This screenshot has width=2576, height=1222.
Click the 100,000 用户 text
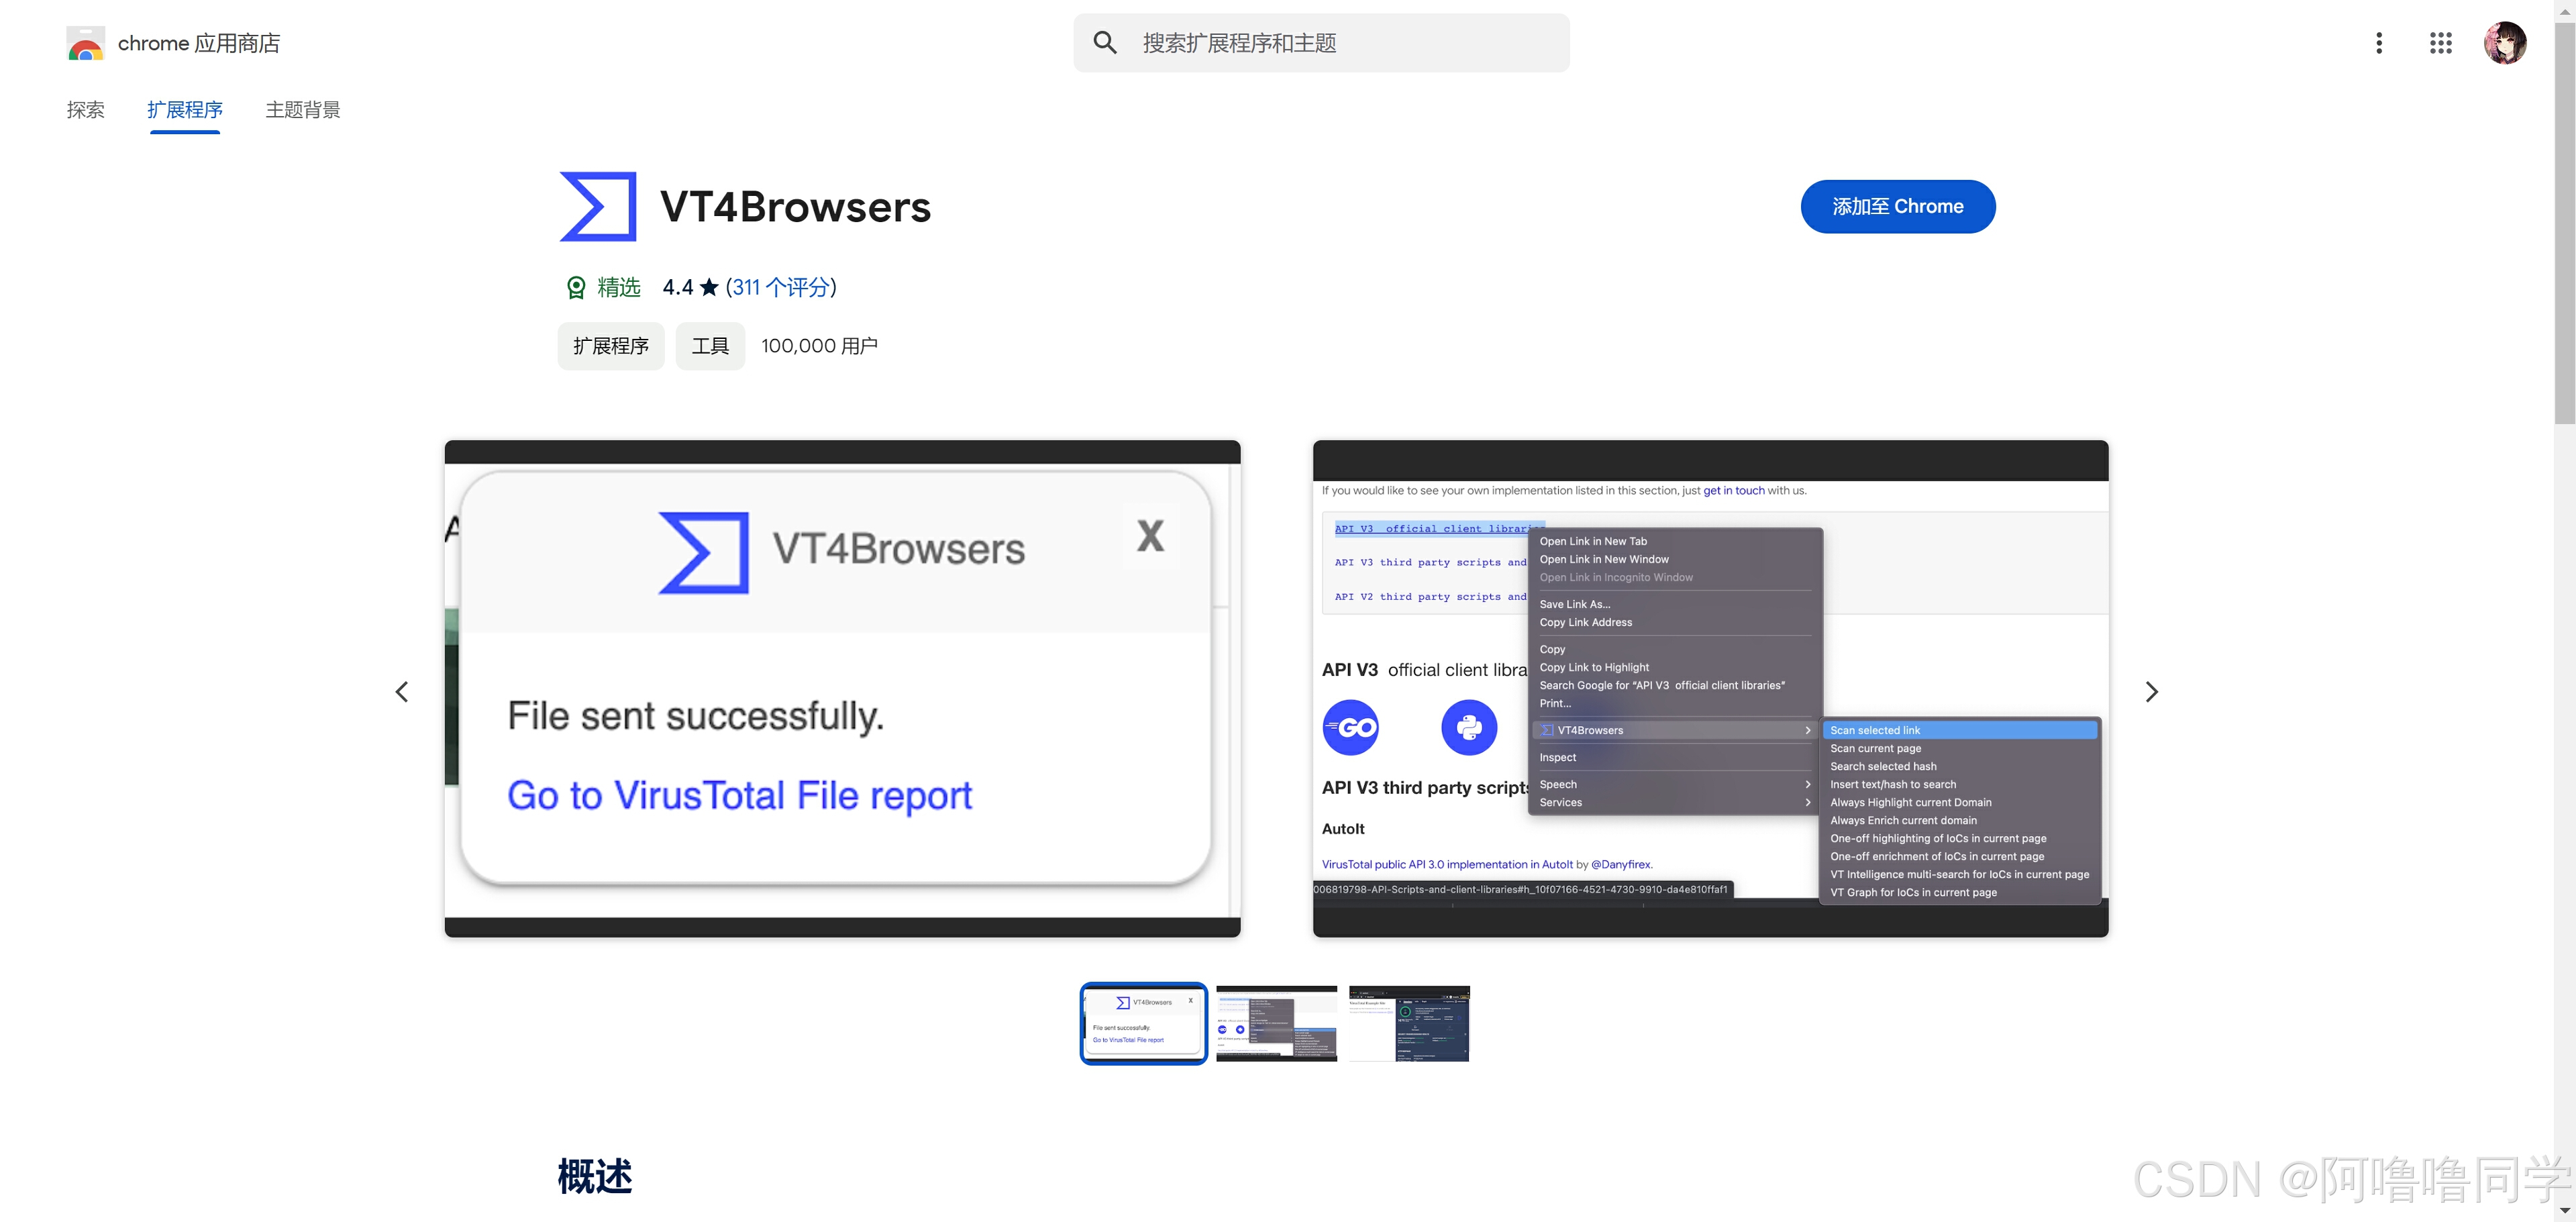coord(819,346)
